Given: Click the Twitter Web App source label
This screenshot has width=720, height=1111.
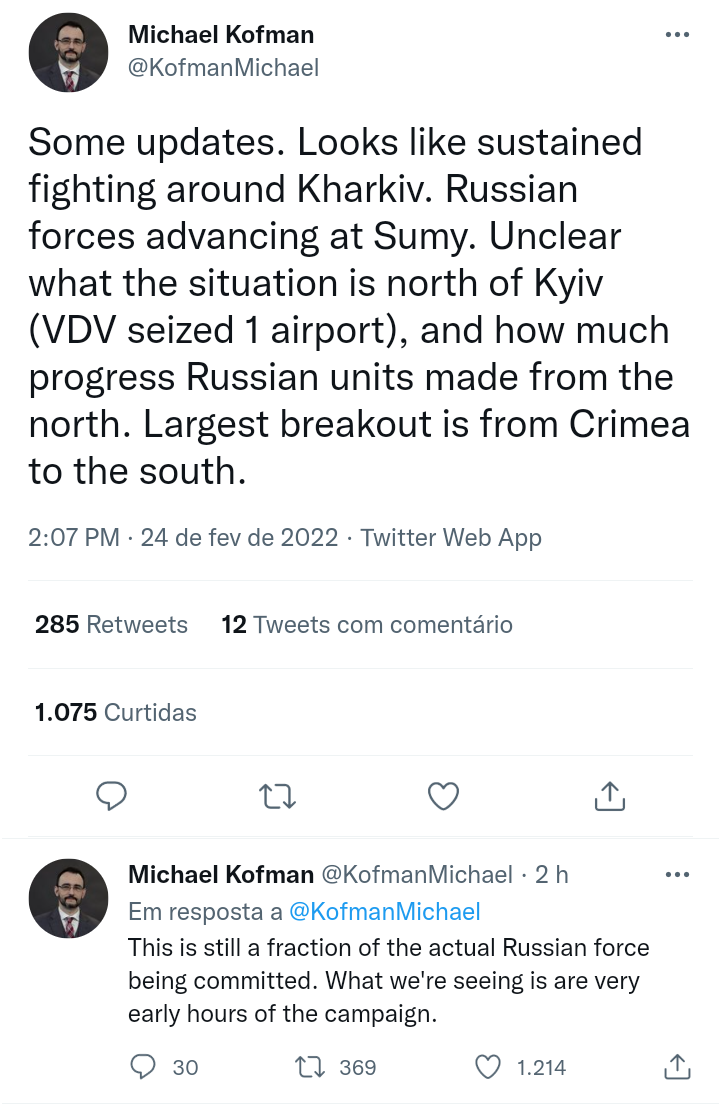Looking at the screenshot, I should [x=451, y=538].
